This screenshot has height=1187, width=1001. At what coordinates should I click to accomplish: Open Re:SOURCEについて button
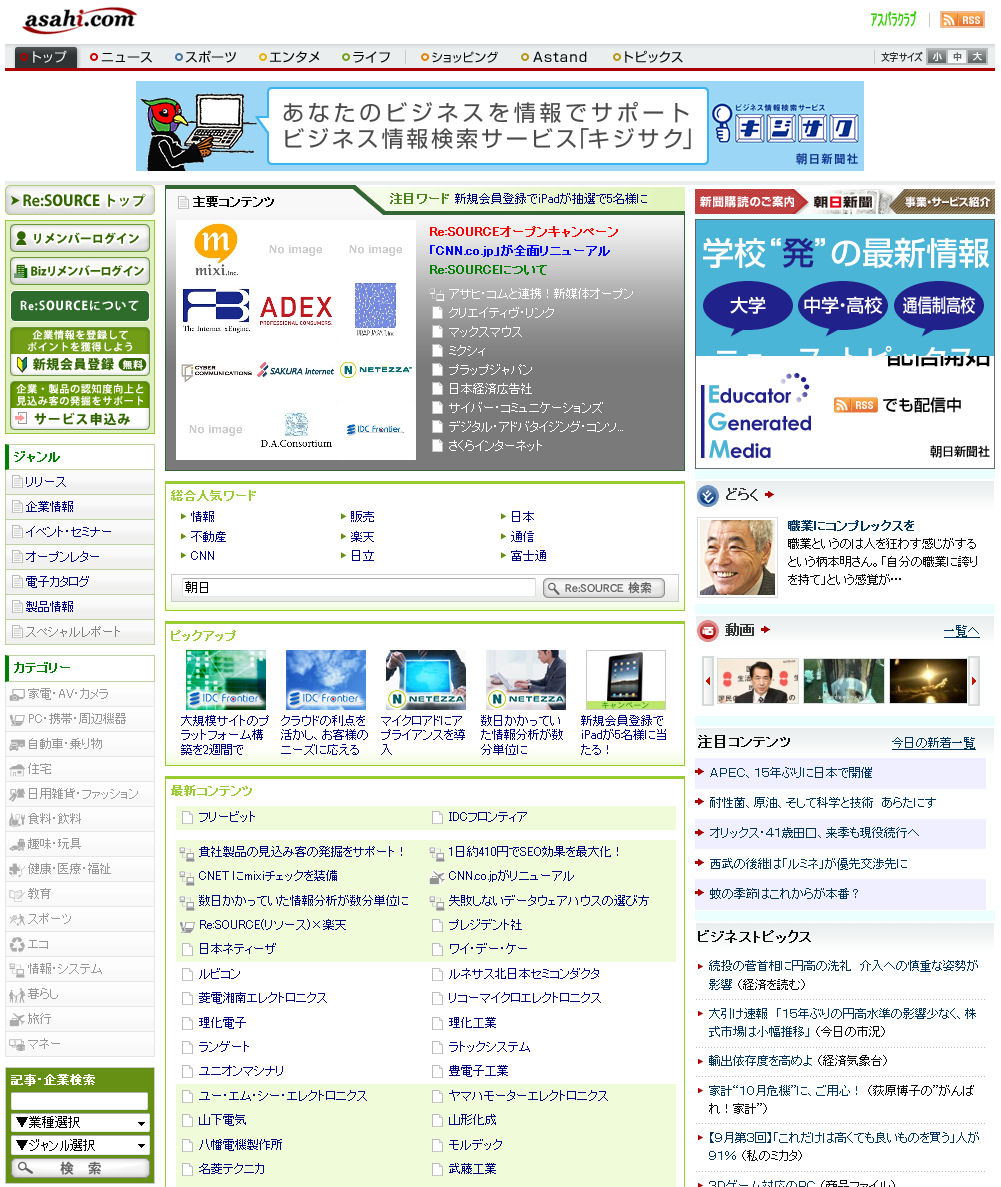[80, 306]
